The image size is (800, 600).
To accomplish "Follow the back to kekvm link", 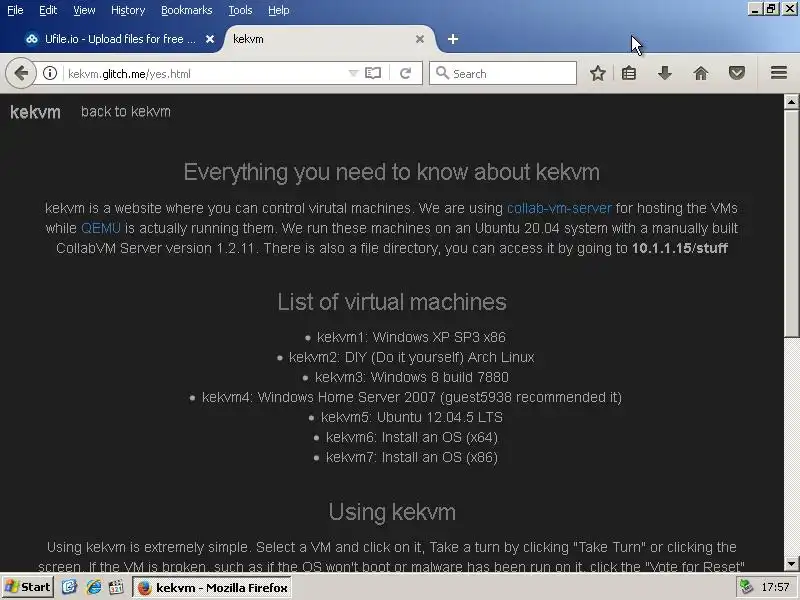I will (x=126, y=112).
